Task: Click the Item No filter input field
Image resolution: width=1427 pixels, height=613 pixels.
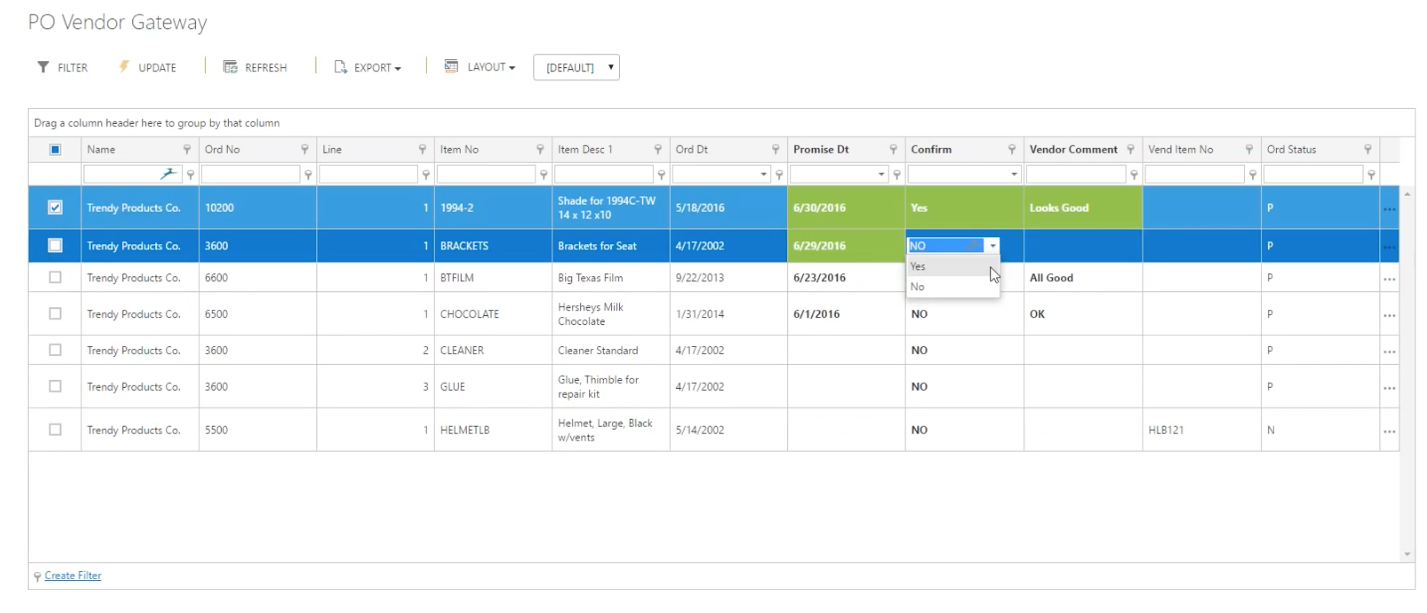Action: coord(486,174)
